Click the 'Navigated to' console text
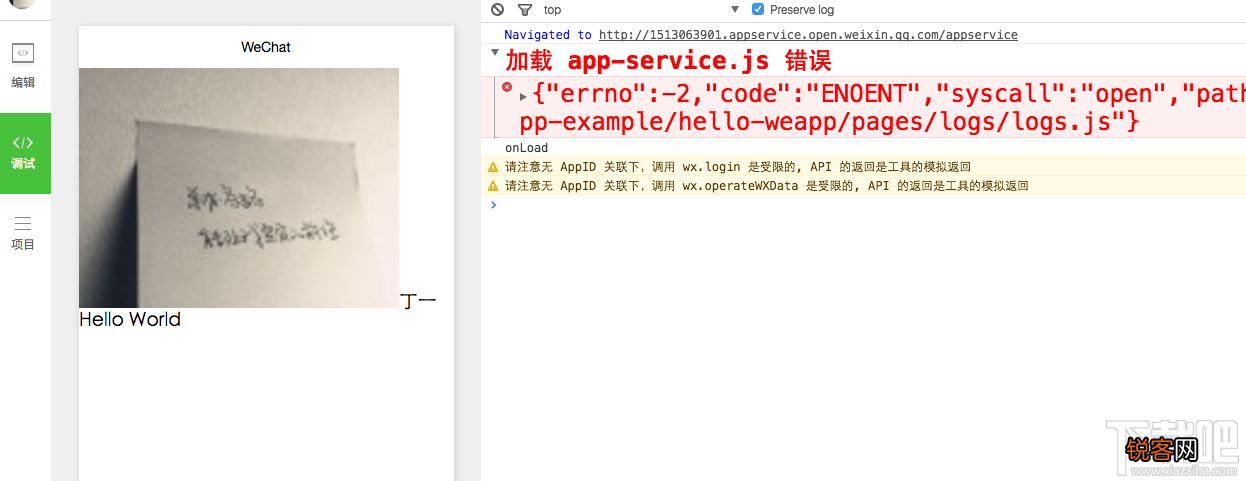The height and width of the screenshot is (481, 1246). 548,35
